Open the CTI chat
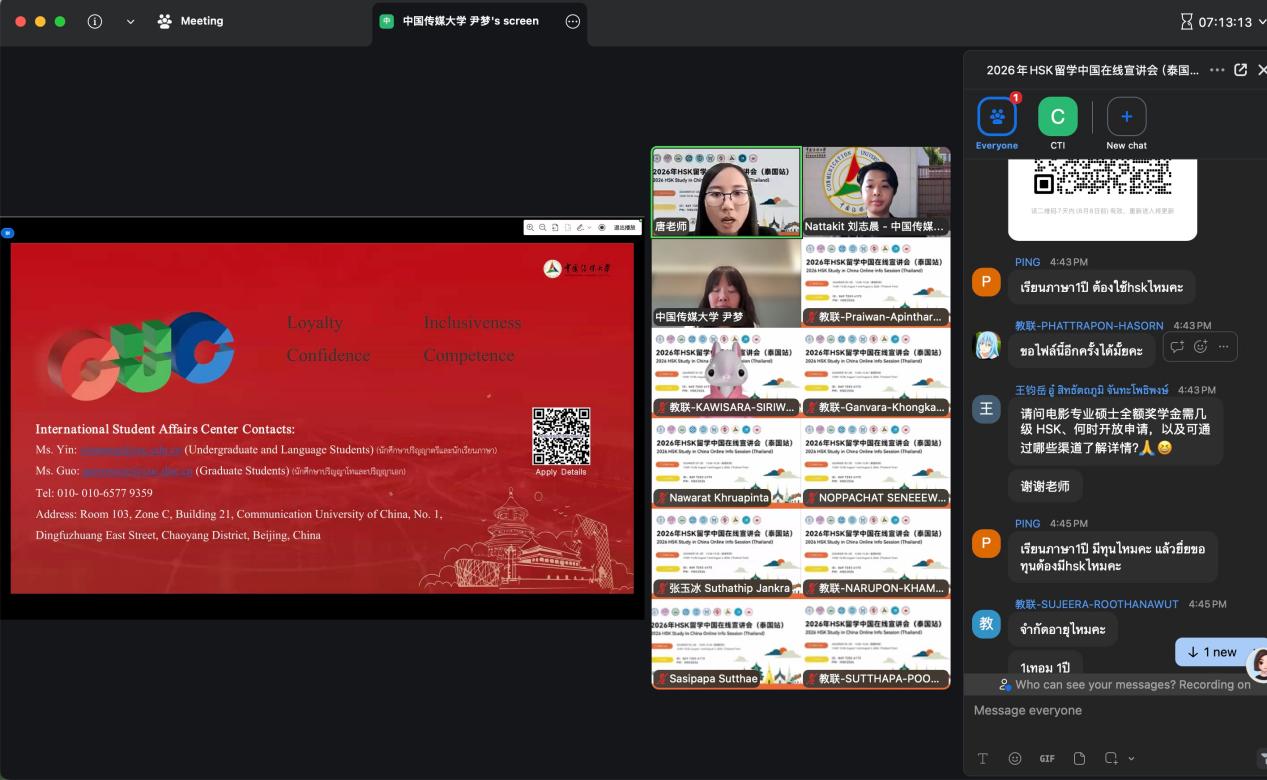Screen dimensions: 1267x780 point(1058,123)
